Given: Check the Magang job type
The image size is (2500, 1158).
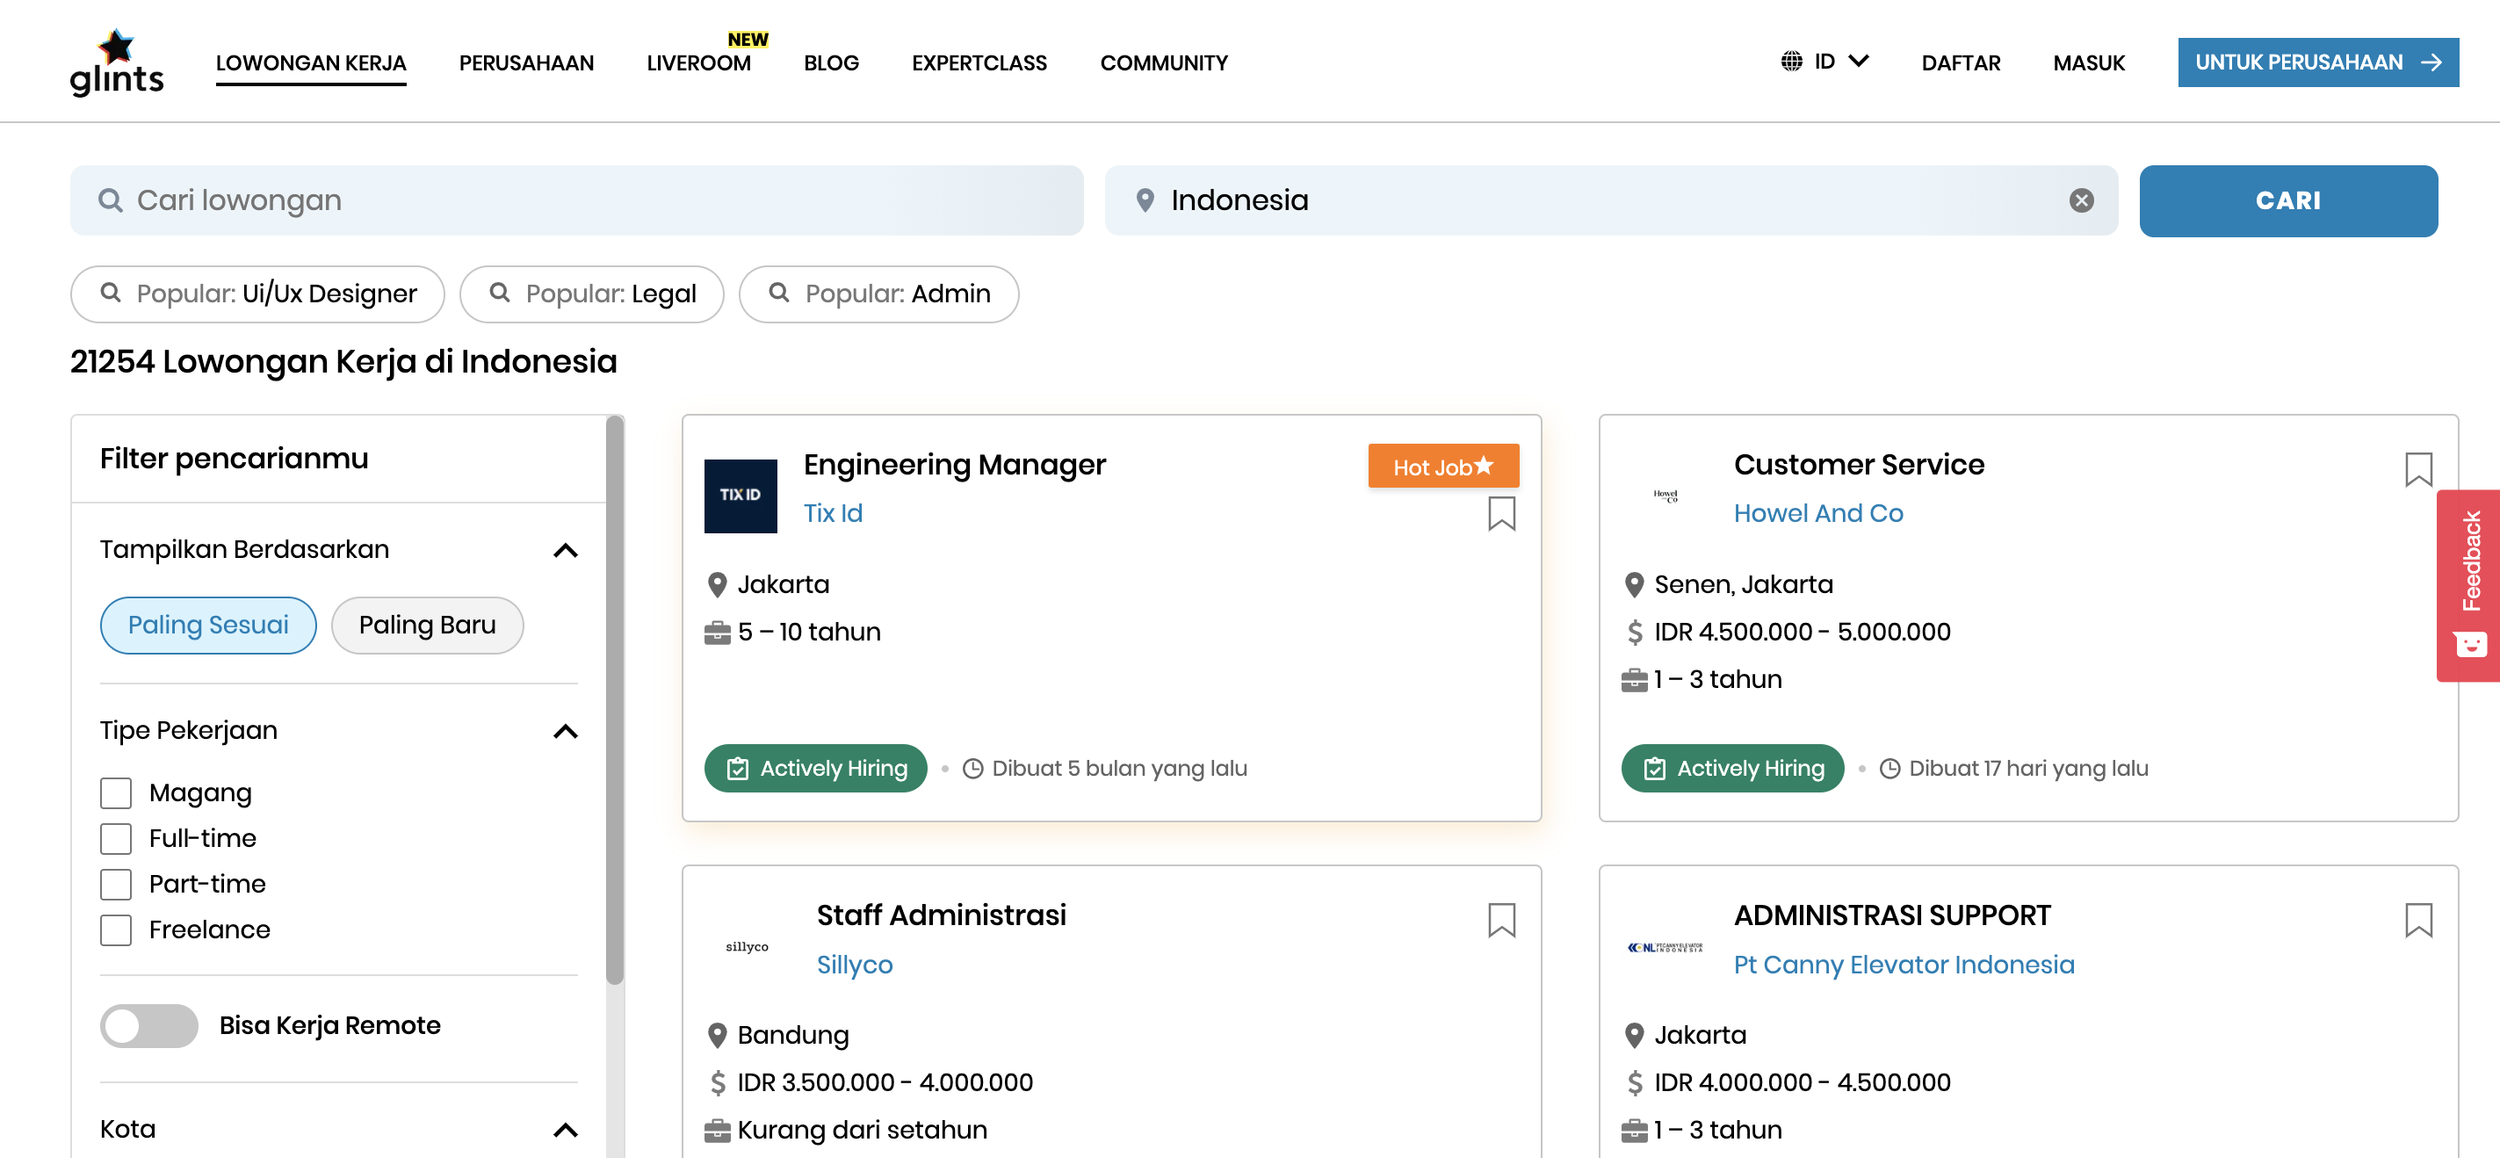Looking at the screenshot, I should tap(116, 793).
